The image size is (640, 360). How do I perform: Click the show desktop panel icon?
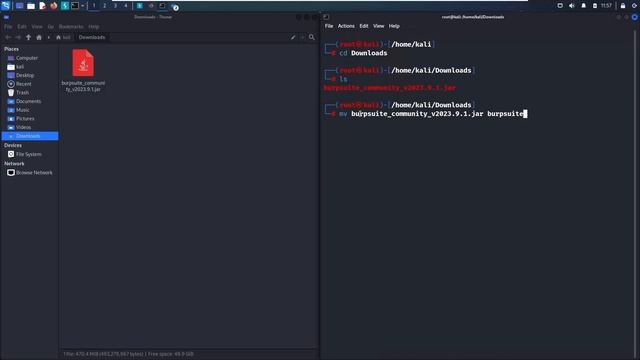pos(19,6)
